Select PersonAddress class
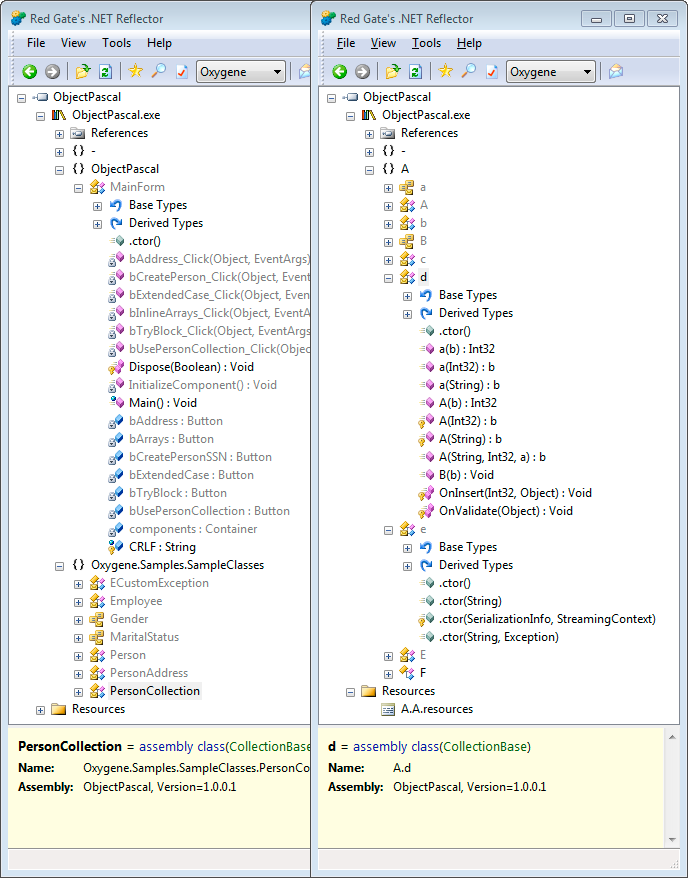The height and width of the screenshot is (878, 688). coord(149,673)
